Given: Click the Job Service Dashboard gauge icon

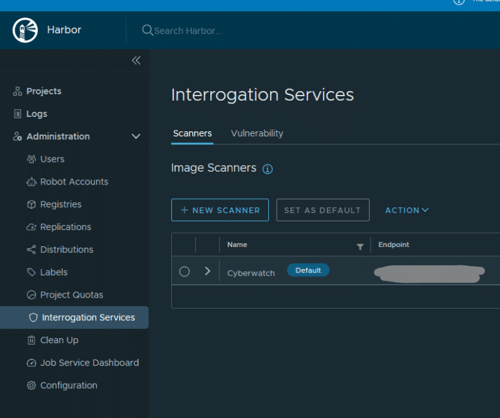Looking at the screenshot, I should [x=31, y=363].
